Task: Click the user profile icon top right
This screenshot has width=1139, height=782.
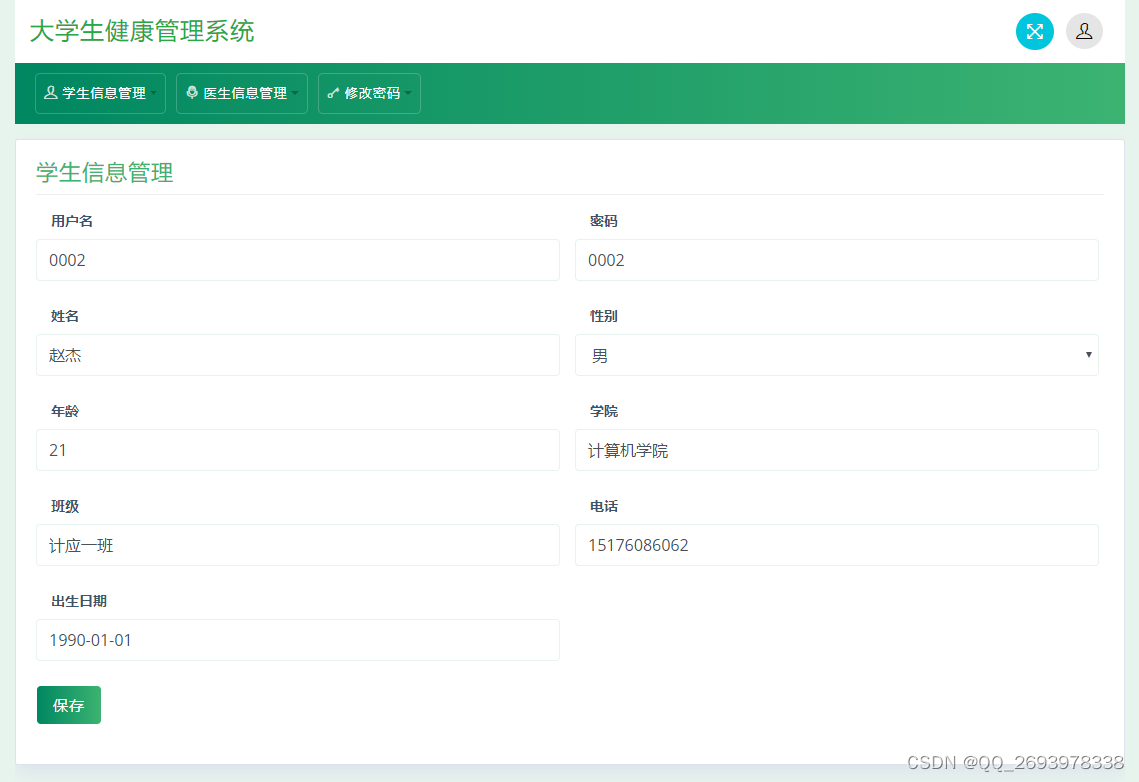Action: coord(1084,31)
